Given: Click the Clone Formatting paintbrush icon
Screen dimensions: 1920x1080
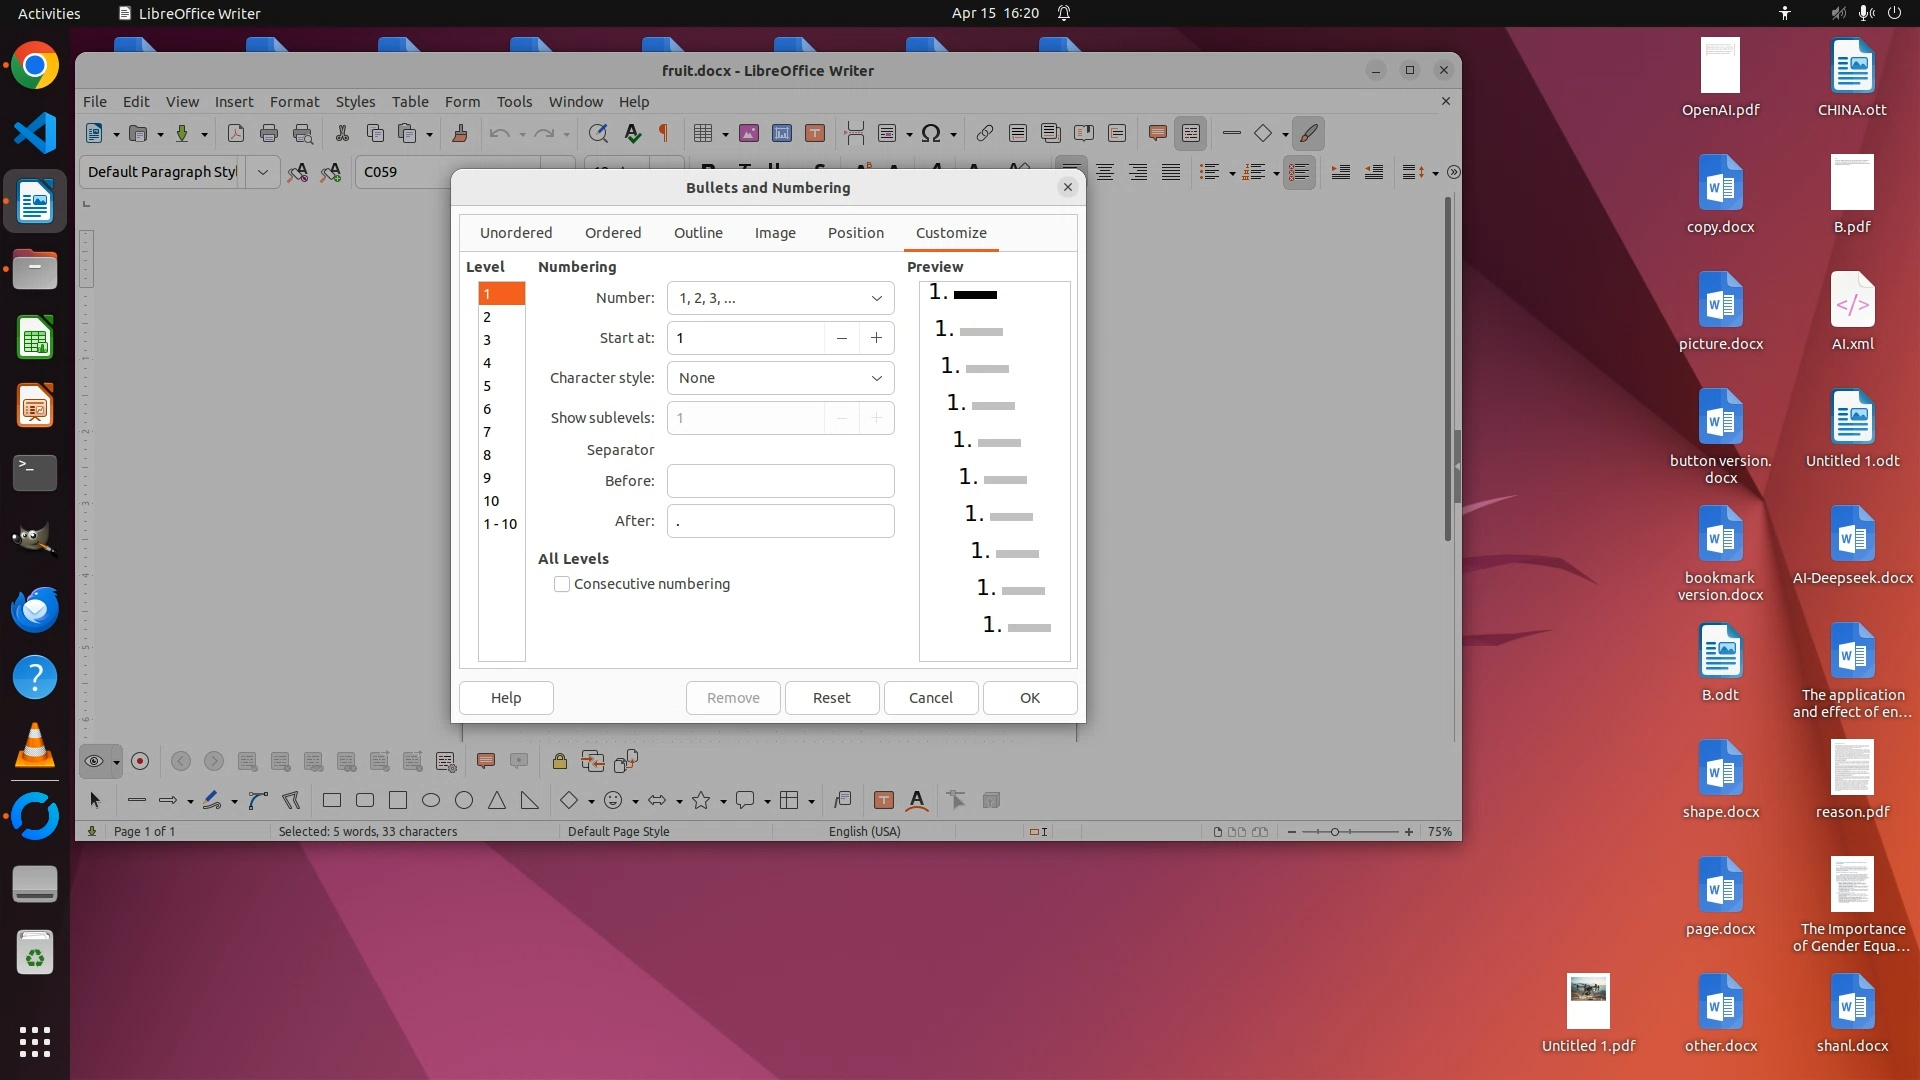Looking at the screenshot, I should (460, 133).
